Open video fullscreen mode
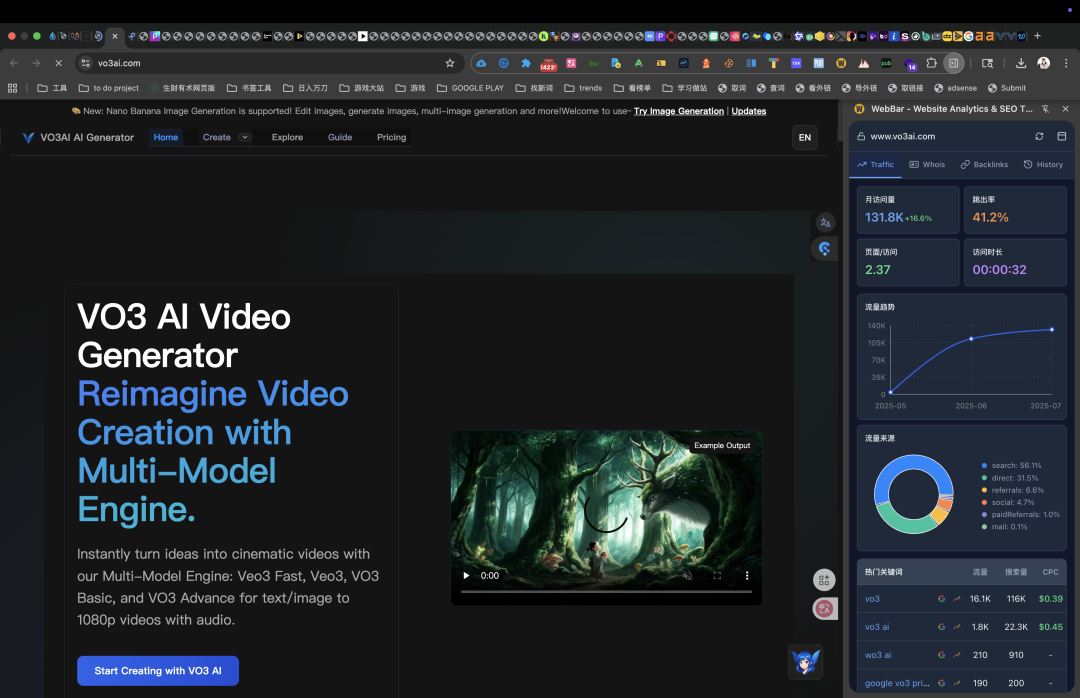The height and width of the screenshot is (698, 1080). tap(717, 575)
